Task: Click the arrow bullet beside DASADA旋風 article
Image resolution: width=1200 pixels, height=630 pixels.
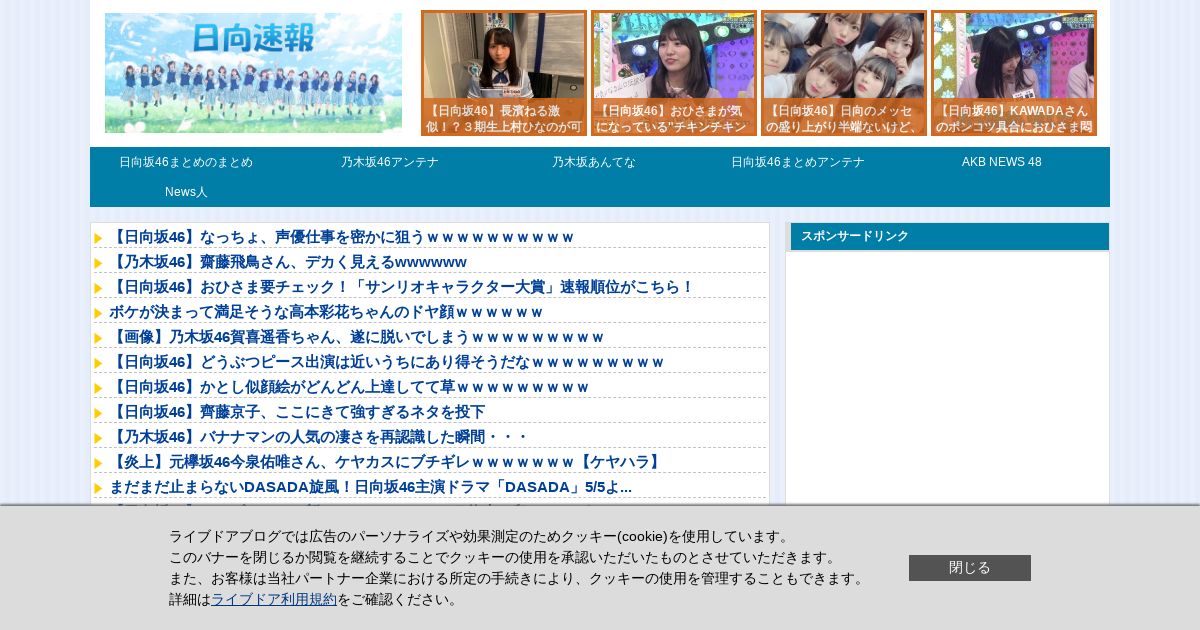Action: (99, 488)
